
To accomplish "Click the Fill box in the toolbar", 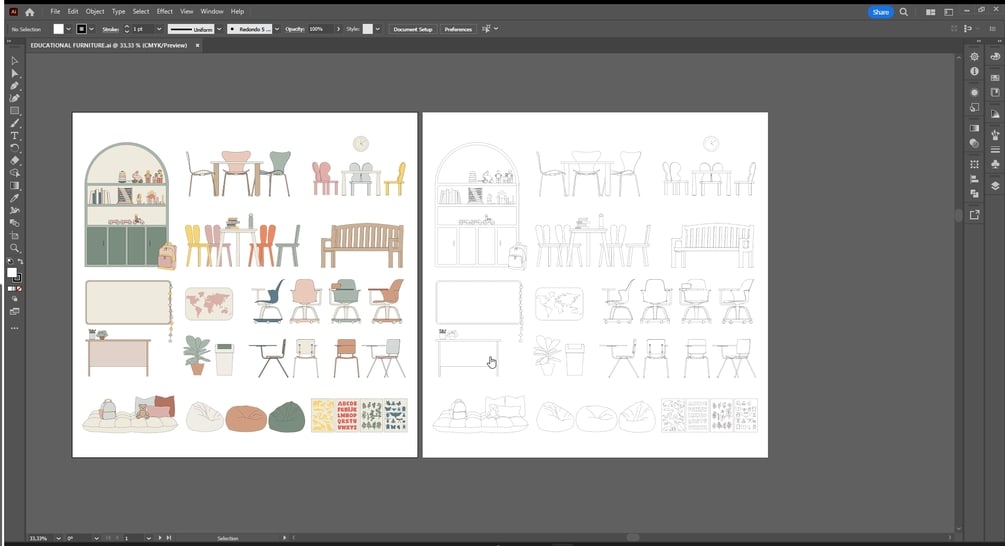I will [12, 273].
